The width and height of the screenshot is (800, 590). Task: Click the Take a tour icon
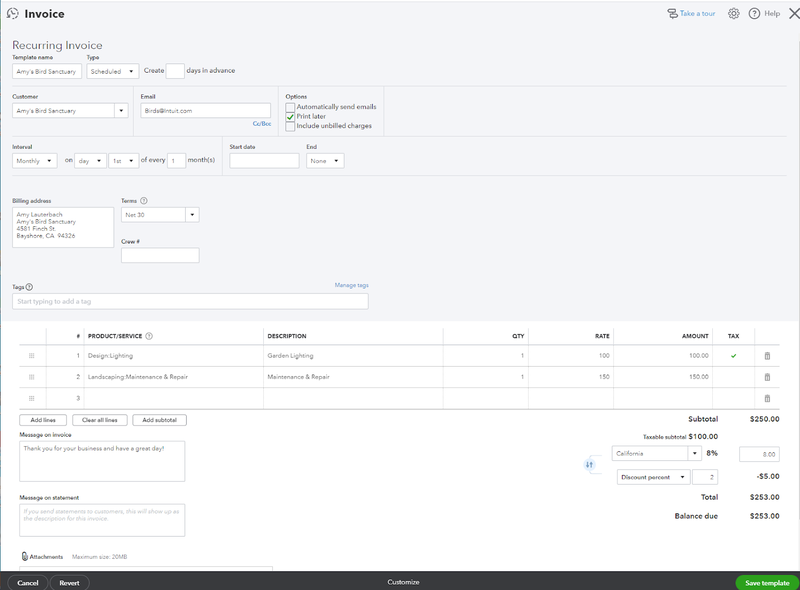click(672, 14)
